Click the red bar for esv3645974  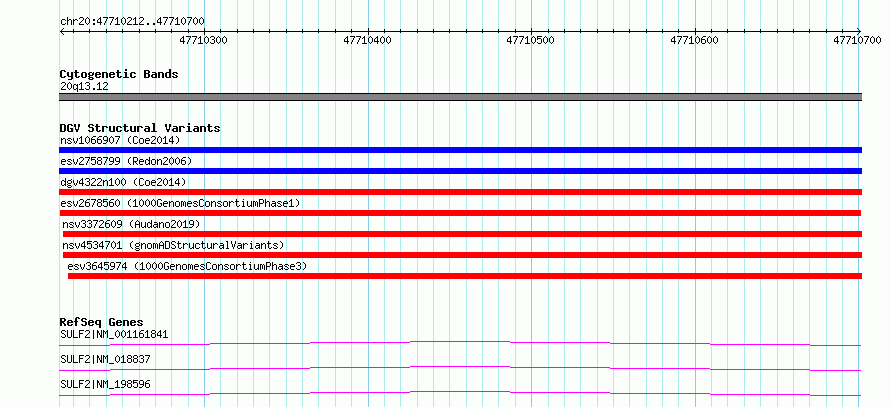465,276
